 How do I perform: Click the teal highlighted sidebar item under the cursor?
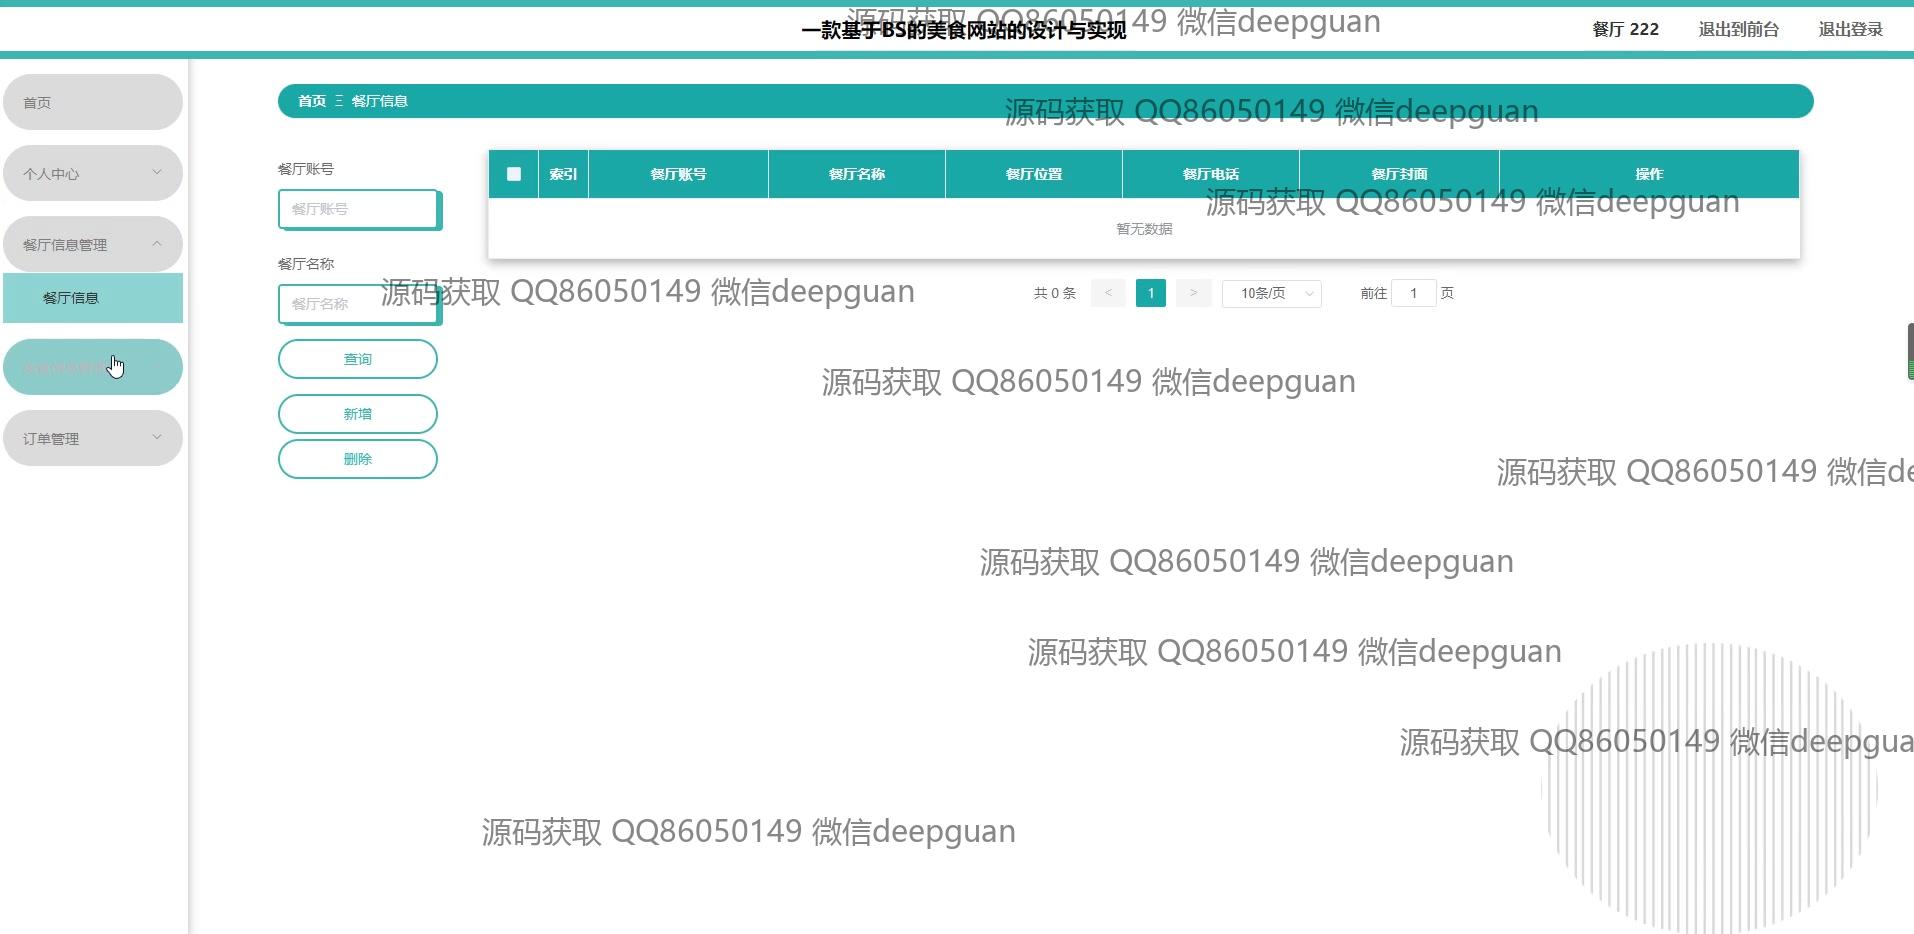pos(93,367)
